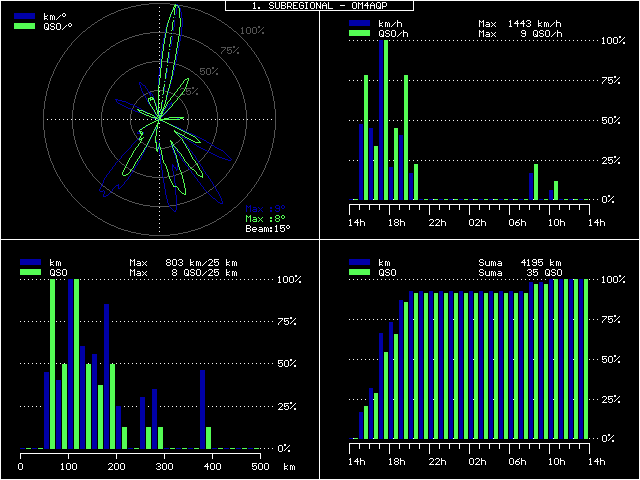Click the '02h' tick label in cumulative chart
This screenshot has width=640, height=480.
point(476,461)
